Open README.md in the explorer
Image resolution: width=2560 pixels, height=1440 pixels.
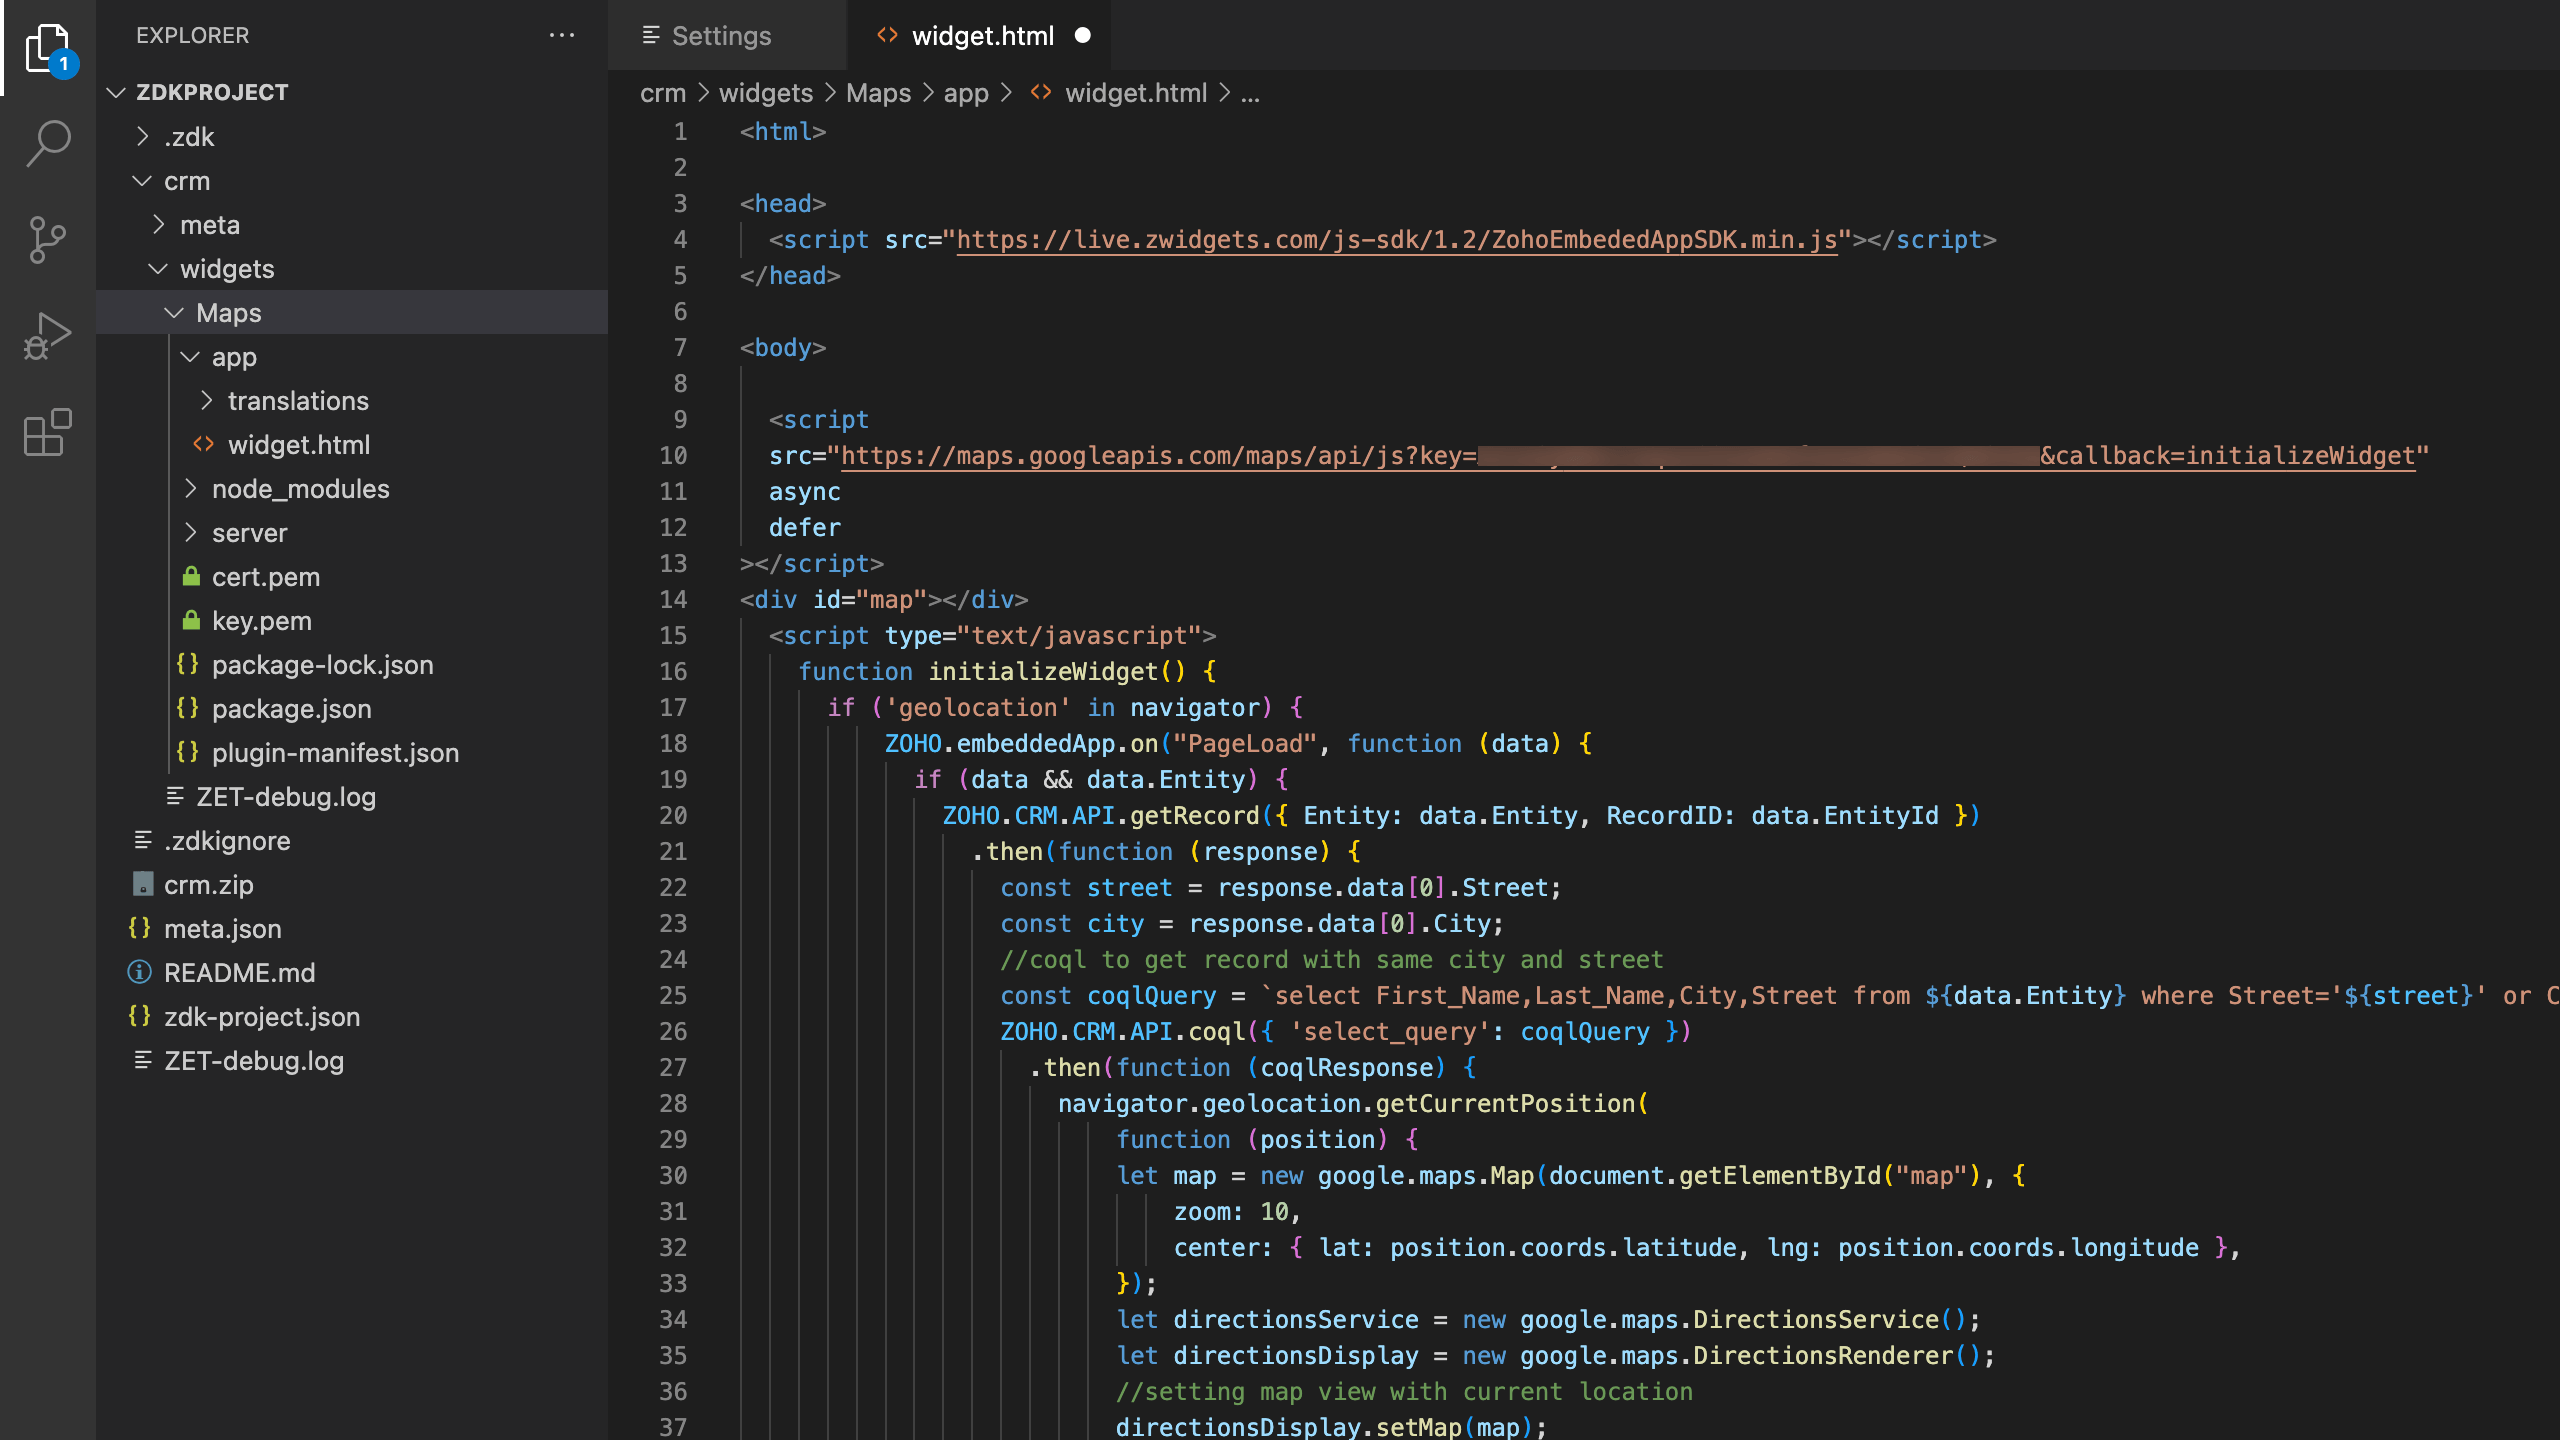point(239,973)
